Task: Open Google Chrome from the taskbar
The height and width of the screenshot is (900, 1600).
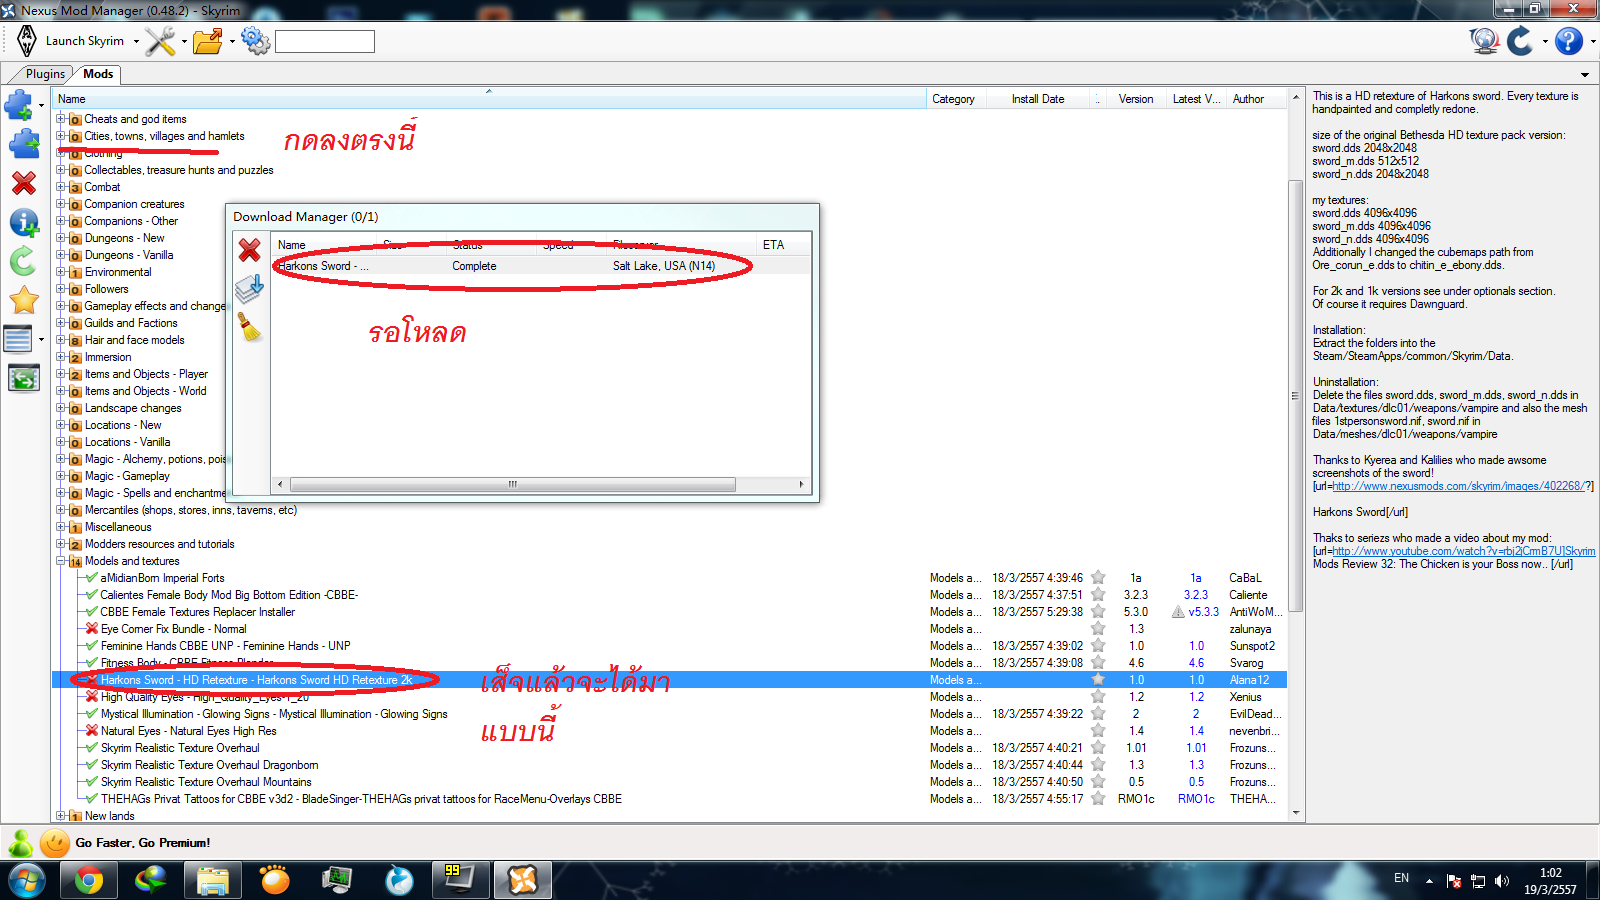Action: 88,880
